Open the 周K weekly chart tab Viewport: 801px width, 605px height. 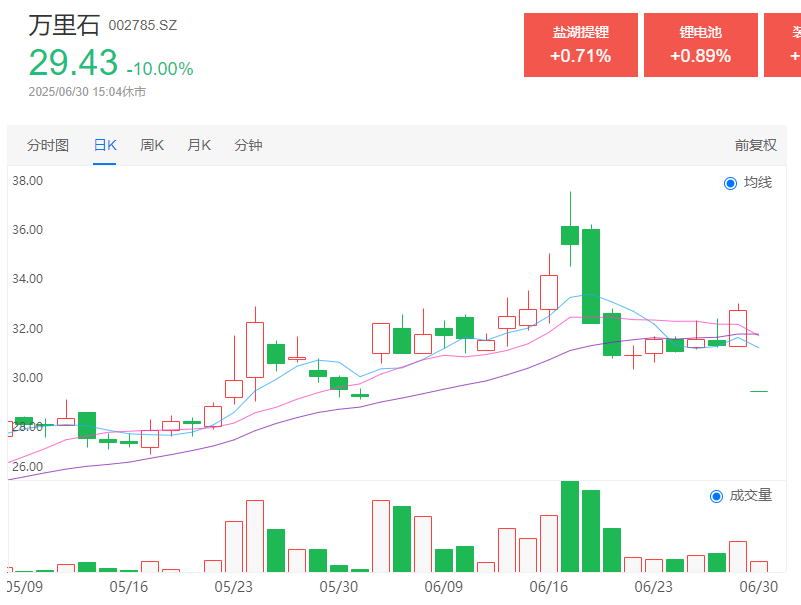(x=152, y=145)
